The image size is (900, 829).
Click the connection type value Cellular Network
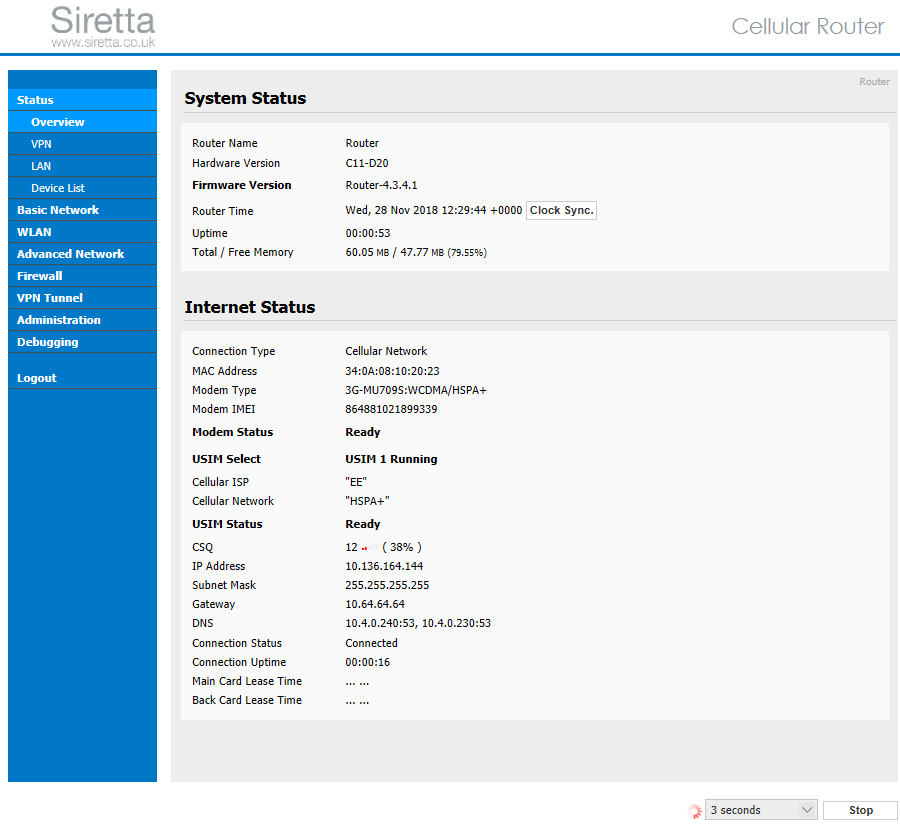386,351
